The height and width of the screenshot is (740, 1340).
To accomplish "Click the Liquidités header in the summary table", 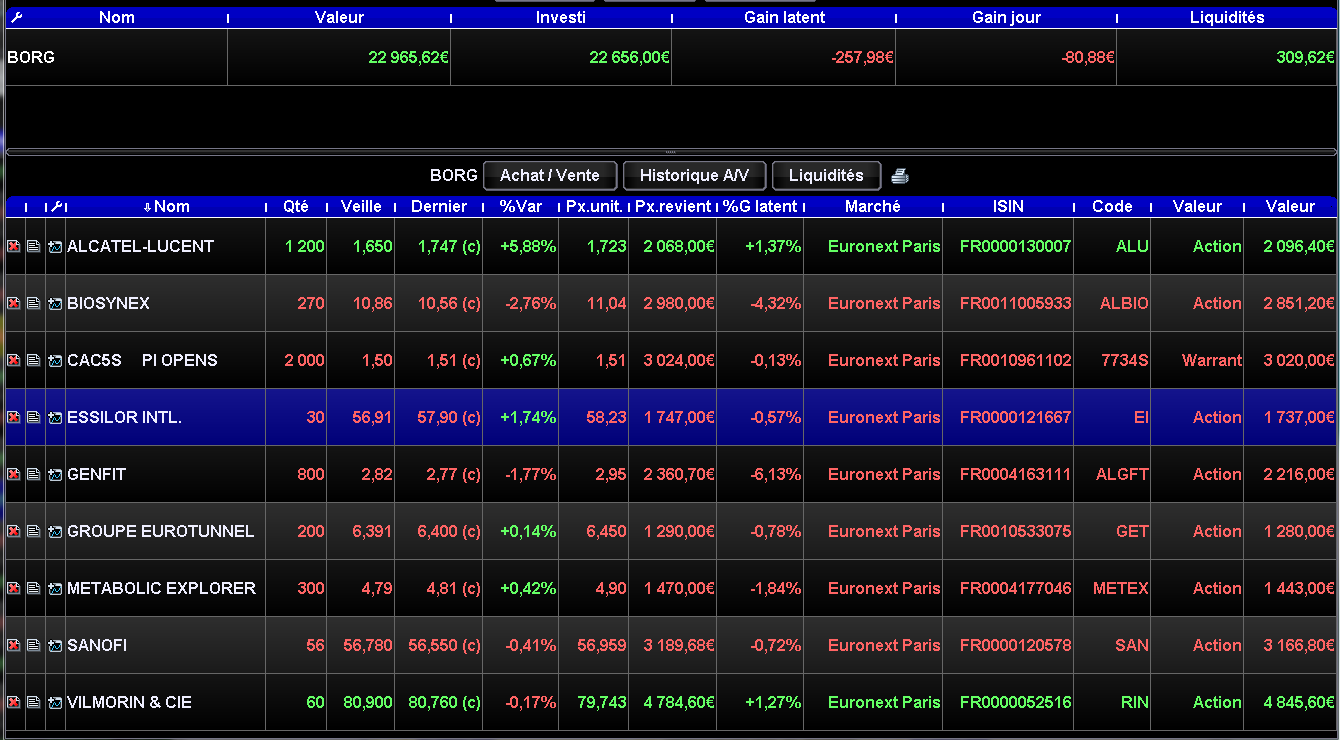I will click(x=1227, y=17).
